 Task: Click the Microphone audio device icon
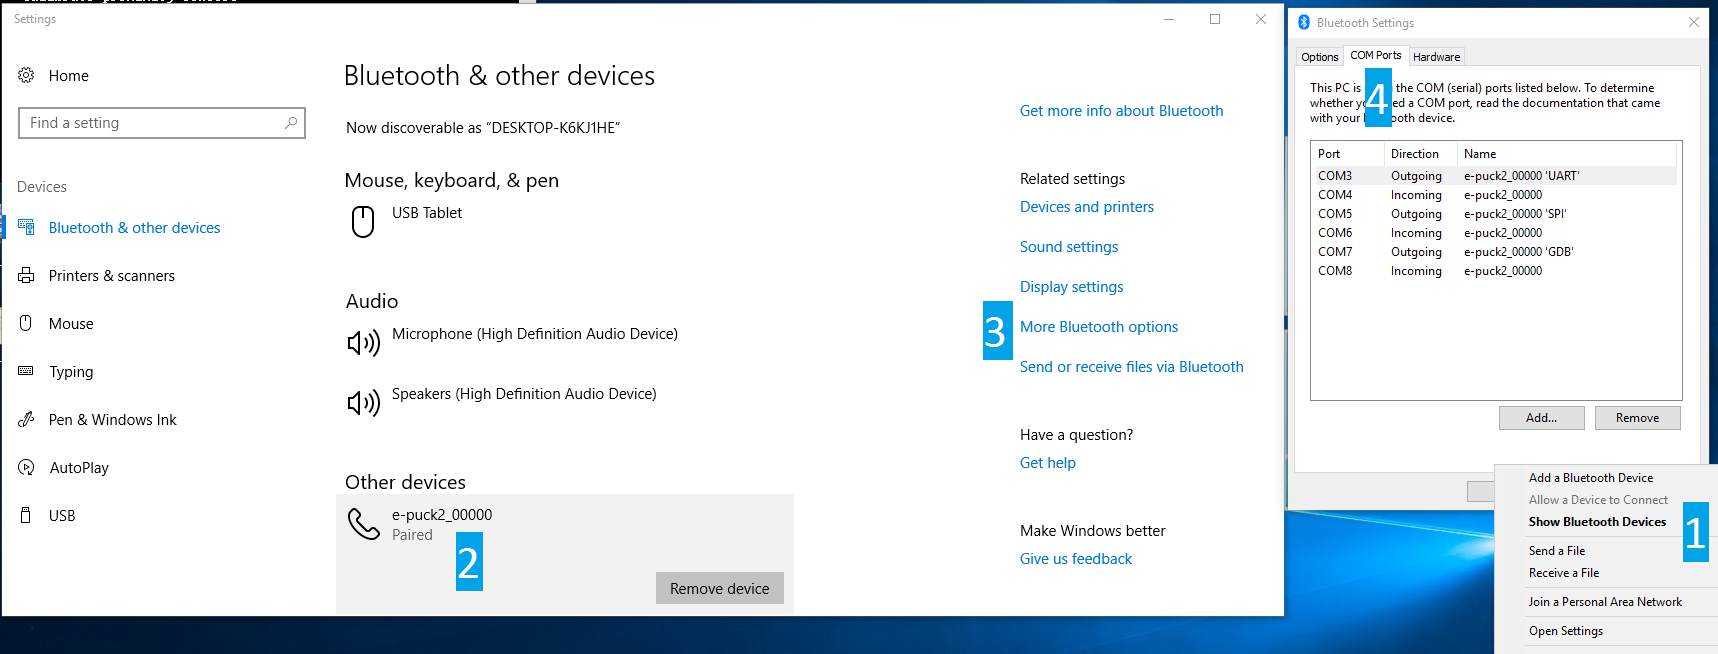pyautogui.click(x=363, y=343)
